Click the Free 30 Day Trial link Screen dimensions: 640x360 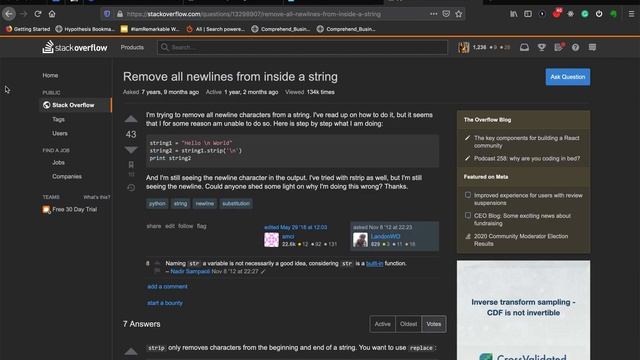point(75,209)
